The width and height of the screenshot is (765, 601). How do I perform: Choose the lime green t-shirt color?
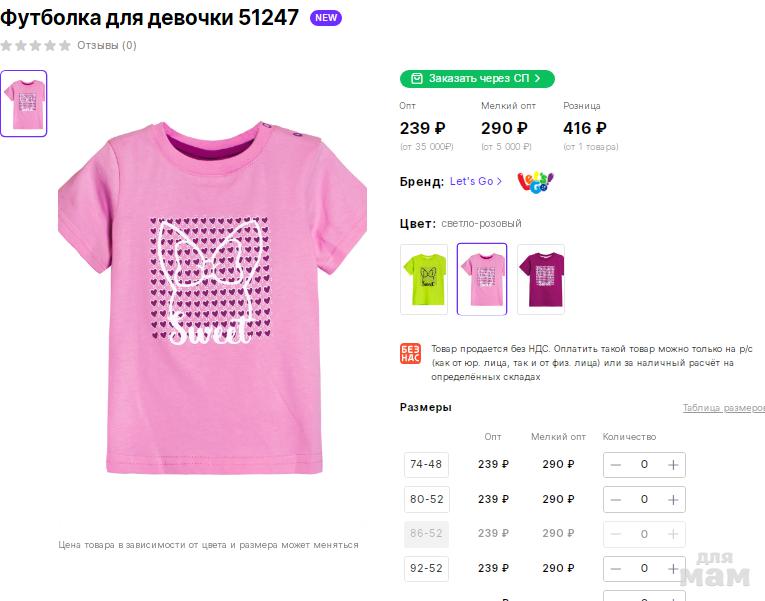[424, 279]
